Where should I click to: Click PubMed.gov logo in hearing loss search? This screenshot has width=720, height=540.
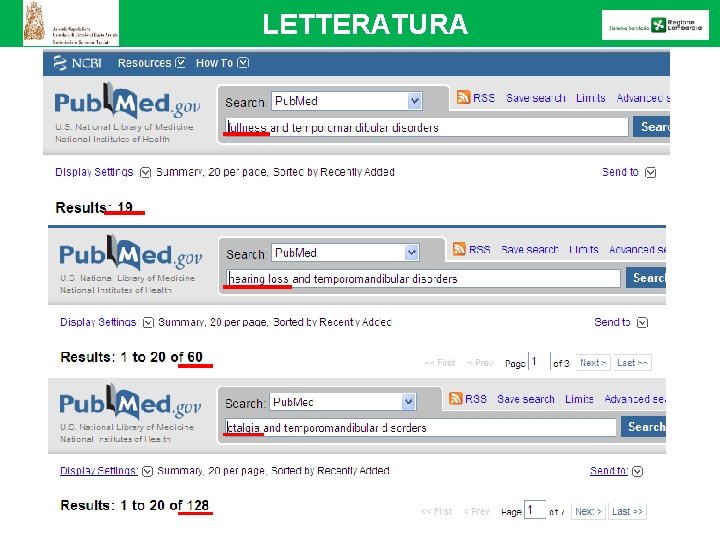coord(130,253)
